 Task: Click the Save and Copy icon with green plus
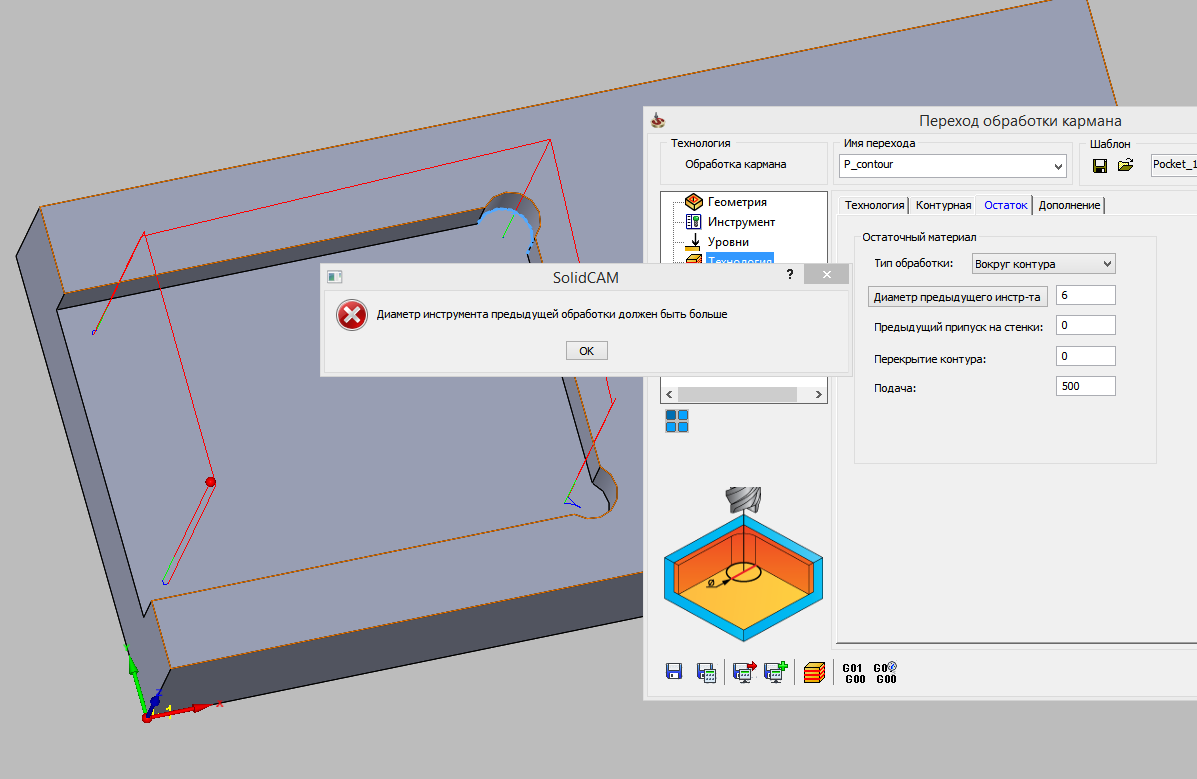pyautogui.click(x=776, y=672)
